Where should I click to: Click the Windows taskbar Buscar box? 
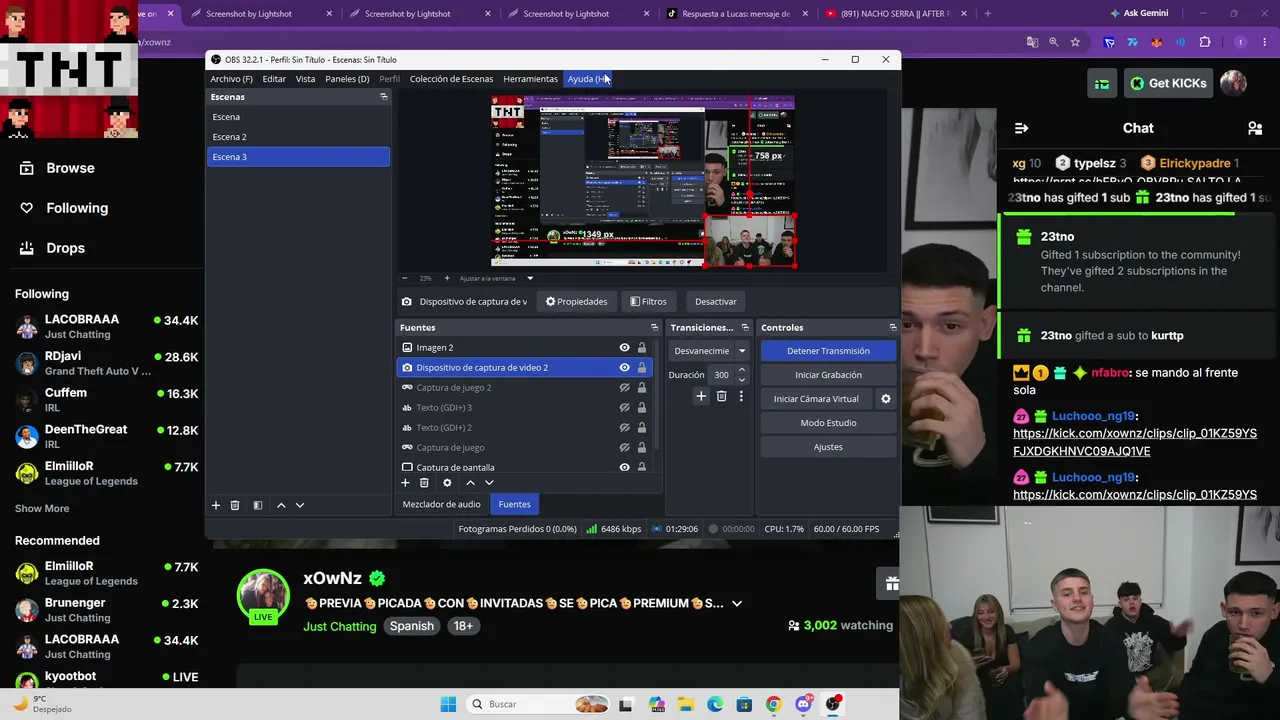point(539,704)
